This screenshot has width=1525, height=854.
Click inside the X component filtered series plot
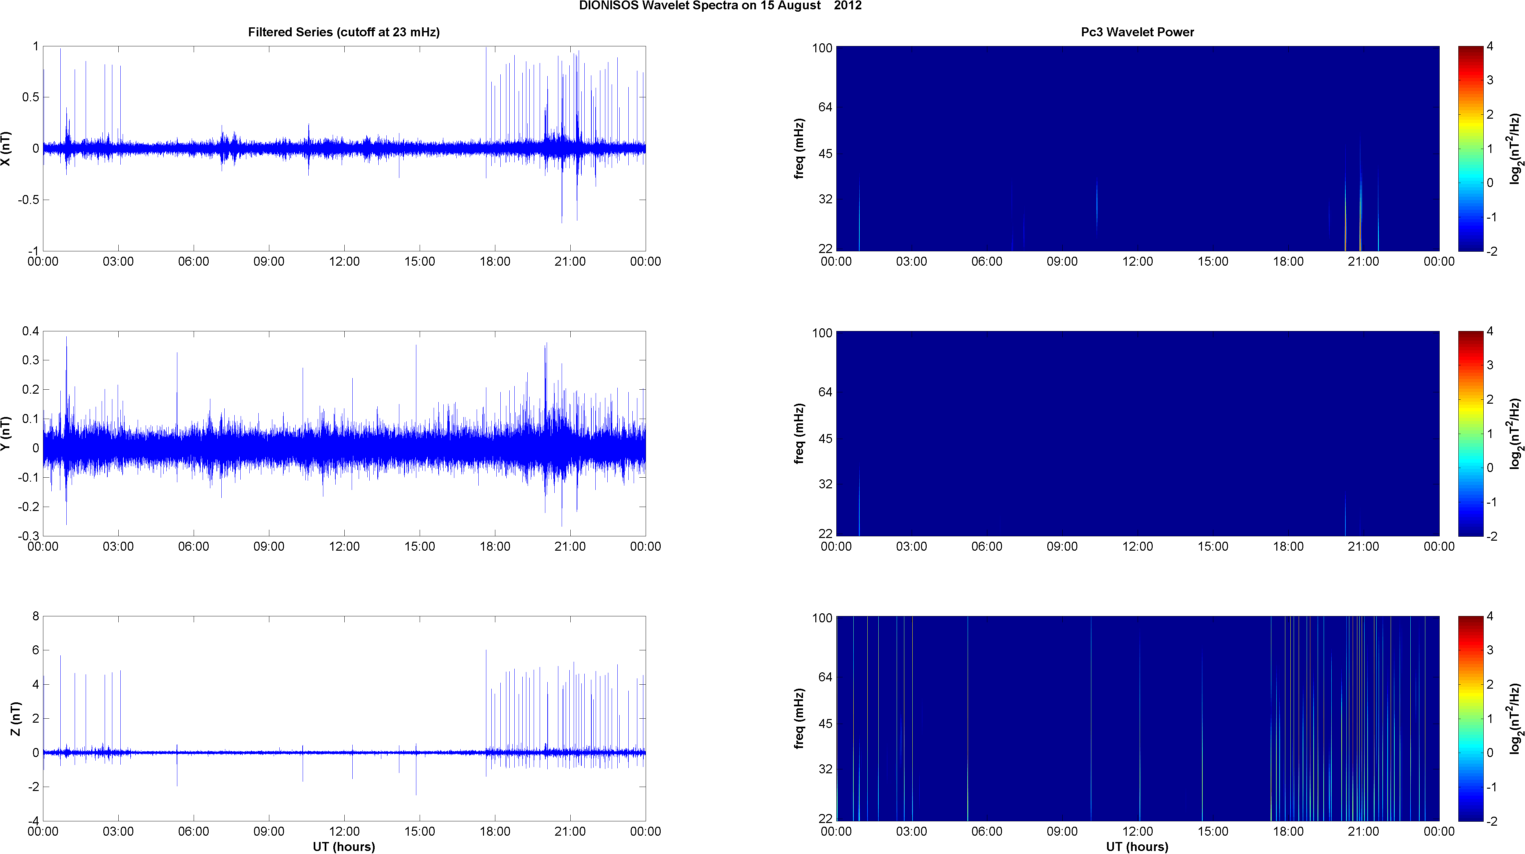coord(344,148)
